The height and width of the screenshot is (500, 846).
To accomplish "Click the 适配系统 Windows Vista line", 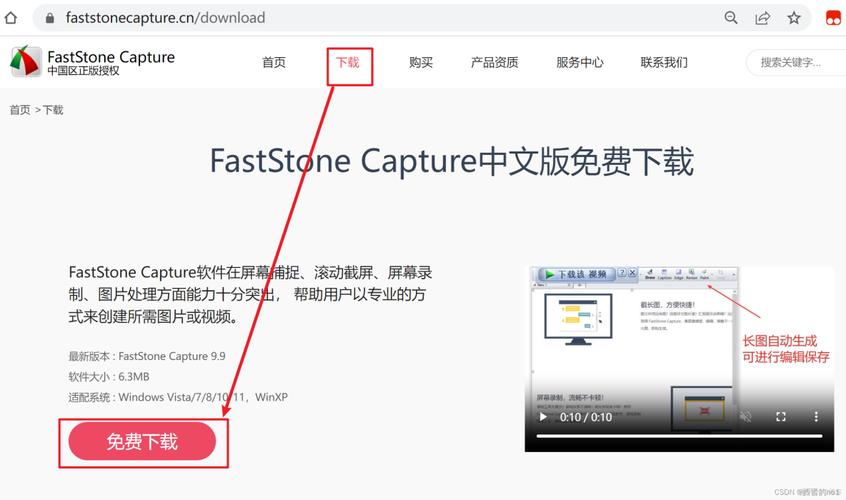I will coord(178,397).
